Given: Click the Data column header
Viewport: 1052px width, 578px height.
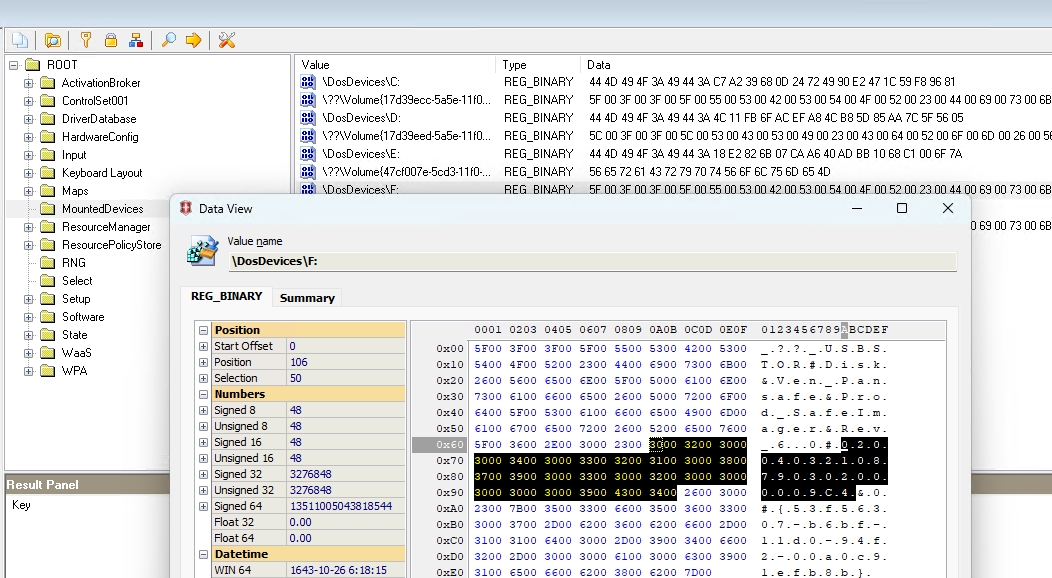Looking at the screenshot, I should point(598,65).
